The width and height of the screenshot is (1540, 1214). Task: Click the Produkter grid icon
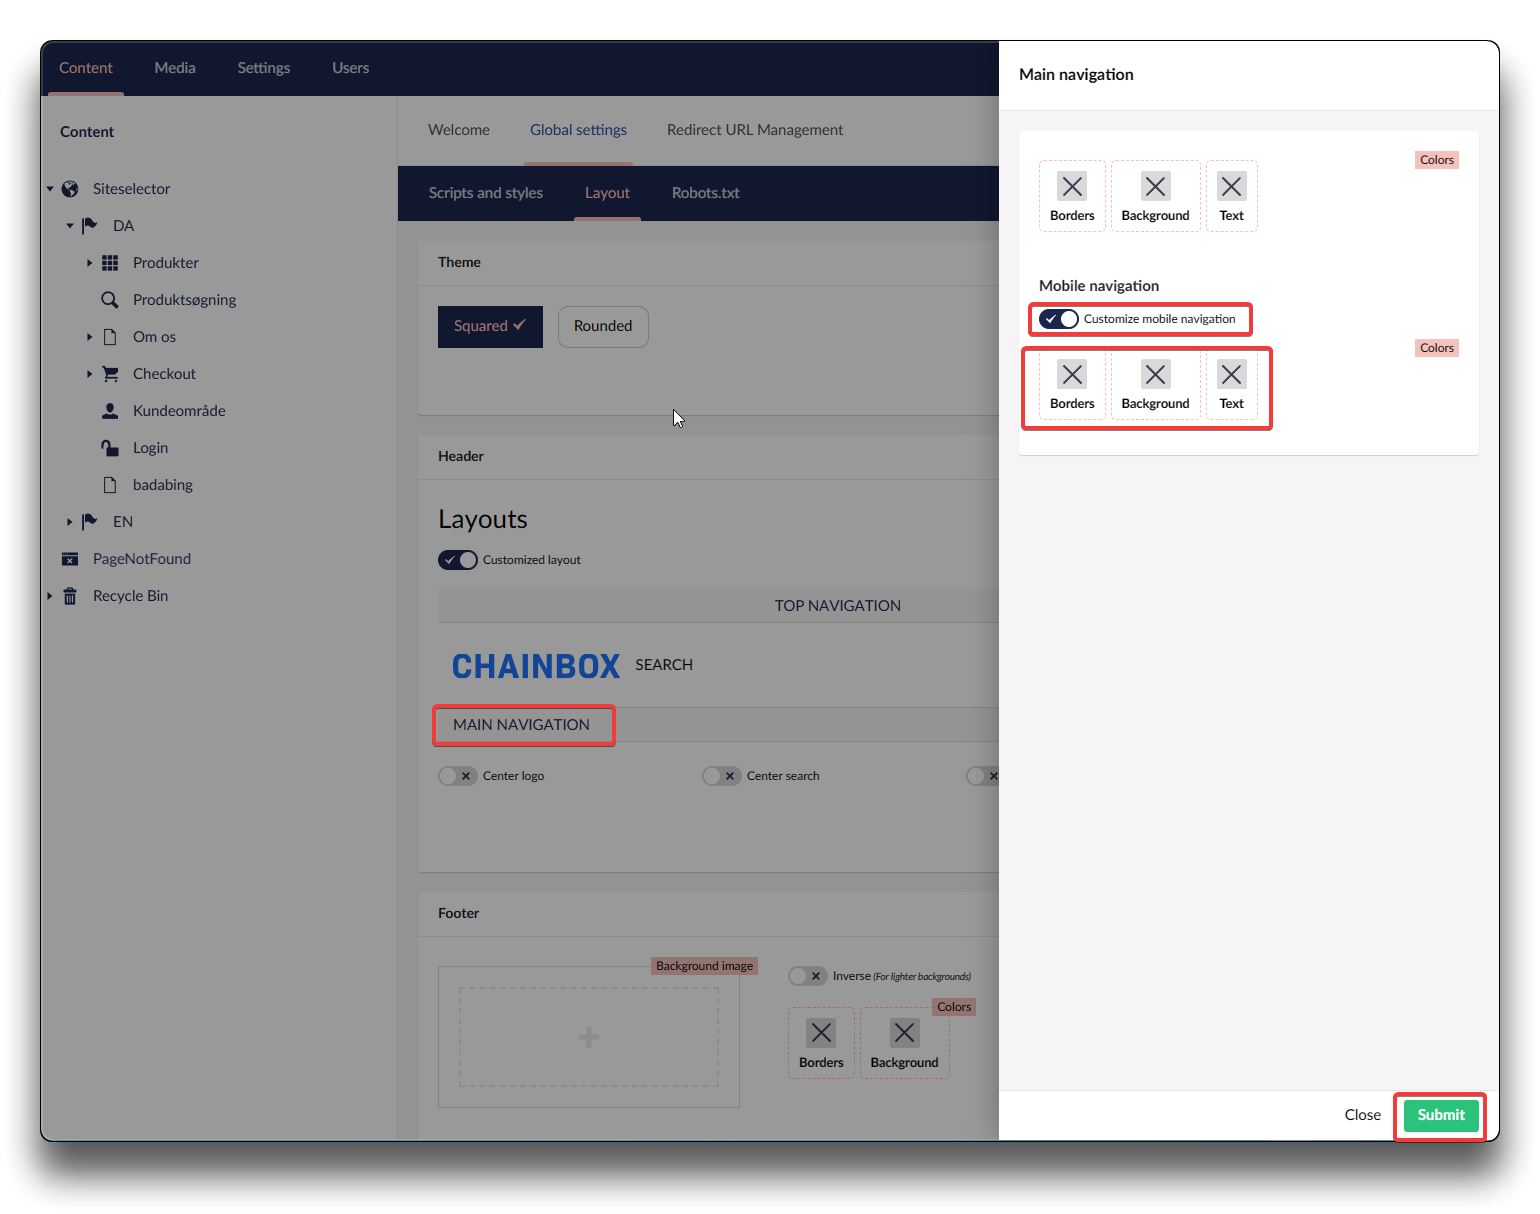point(110,263)
